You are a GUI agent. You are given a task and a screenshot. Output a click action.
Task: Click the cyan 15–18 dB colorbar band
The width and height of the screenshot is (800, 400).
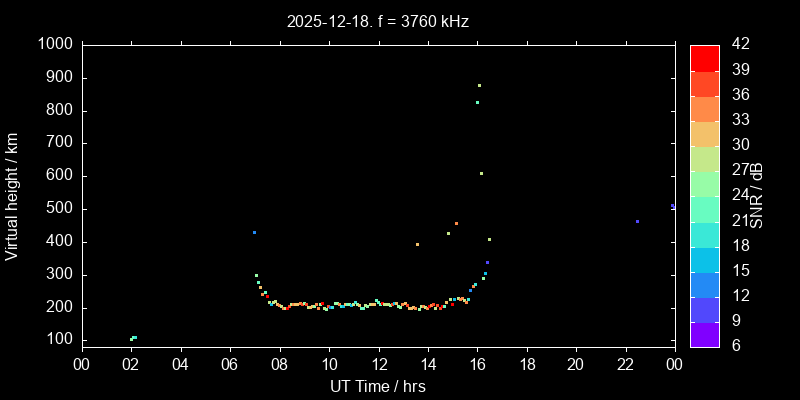[705, 258]
